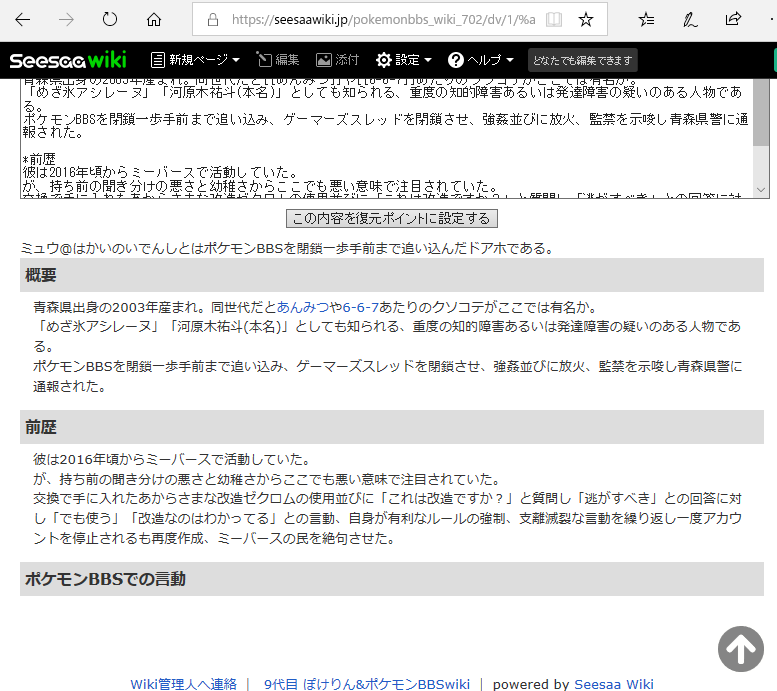Image resolution: width=777 pixels, height=691 pixels.
Task: Open the add notes pen icon
Action: pyautogui.click(x=690, y=20)
